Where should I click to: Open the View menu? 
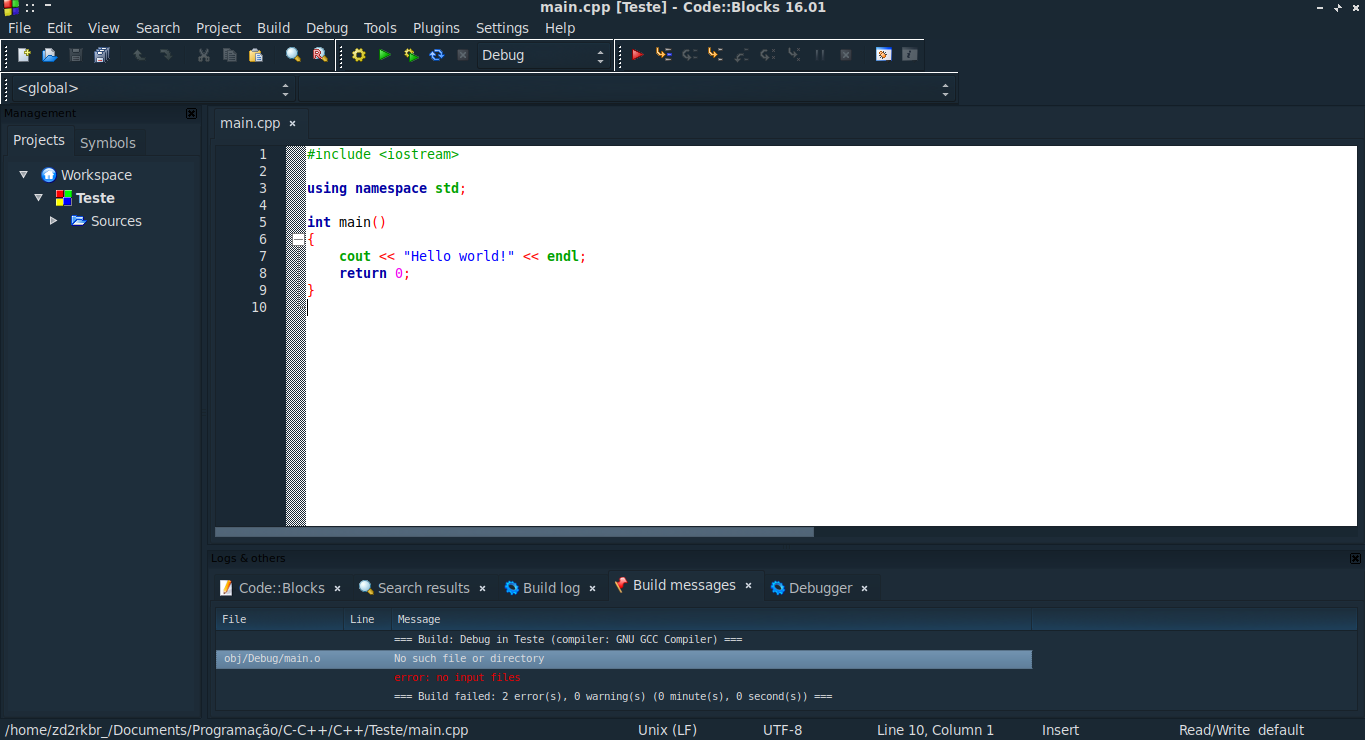tap(104, 28)
